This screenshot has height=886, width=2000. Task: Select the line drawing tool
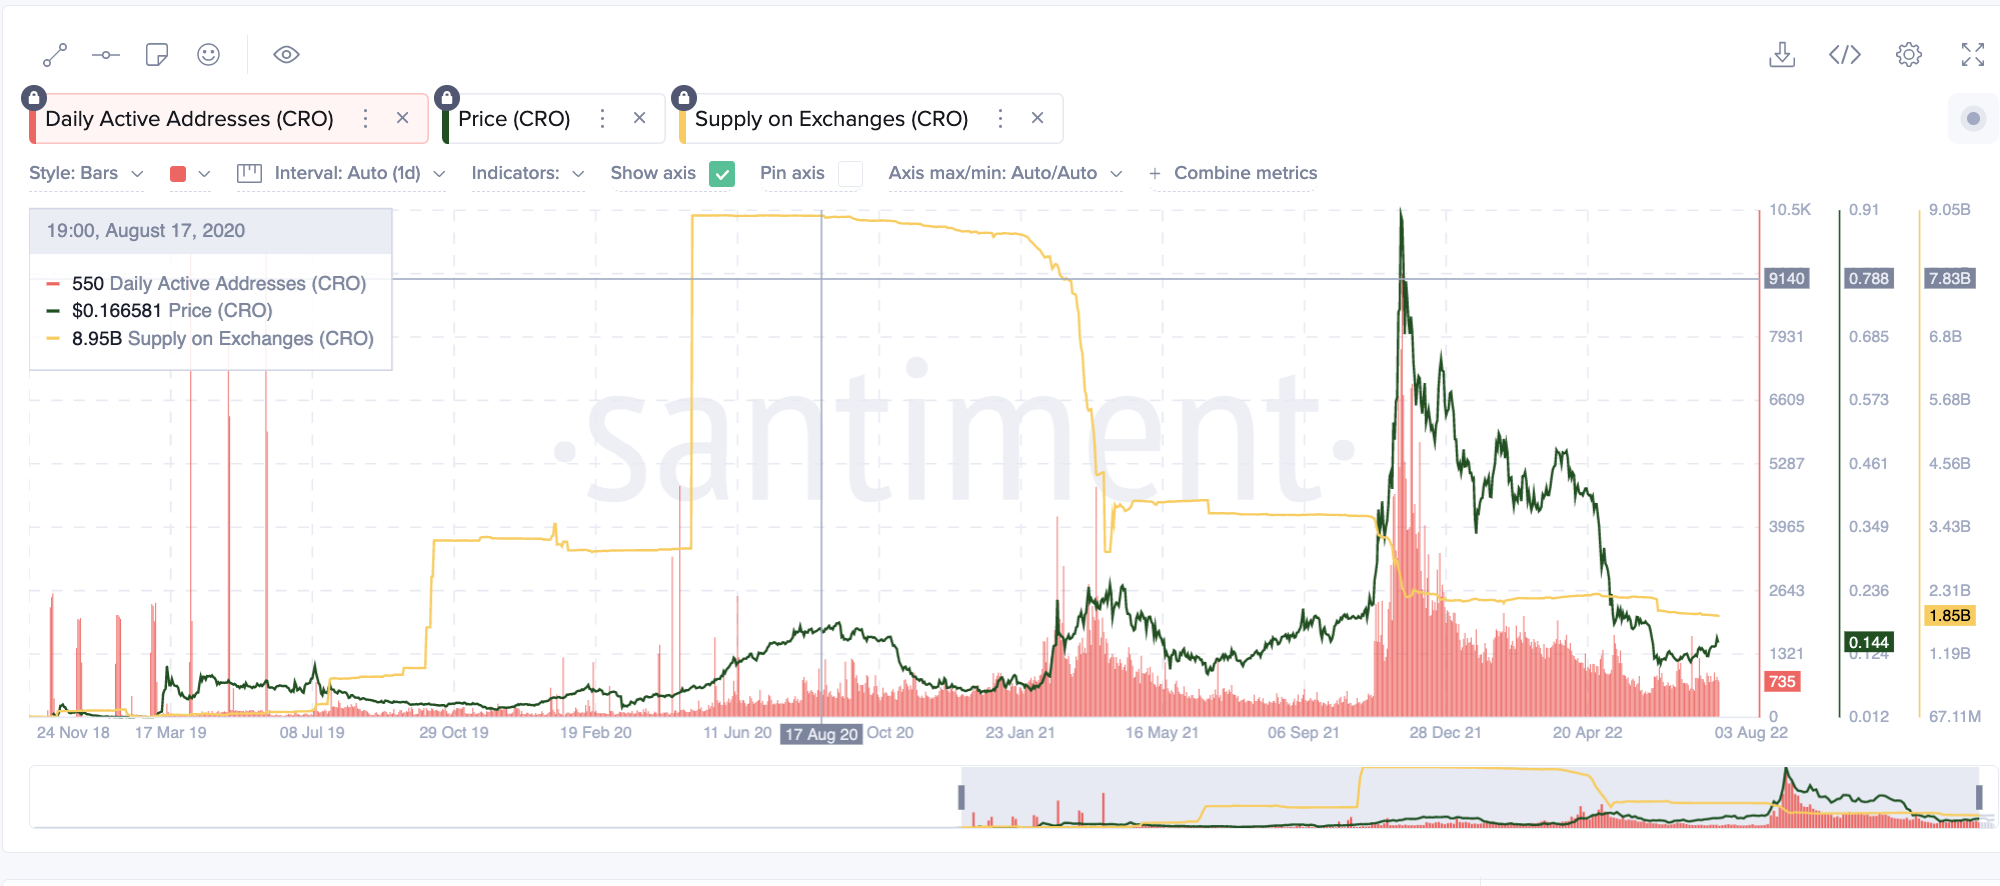pos(55,55)
